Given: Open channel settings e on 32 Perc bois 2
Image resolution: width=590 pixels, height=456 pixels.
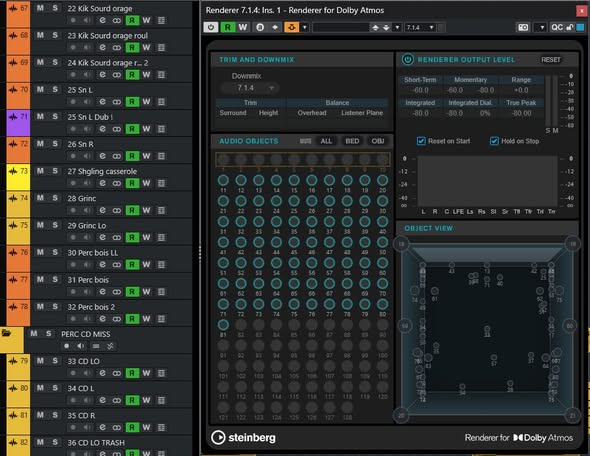Looking at the screenshot, I should click(102, 319).
